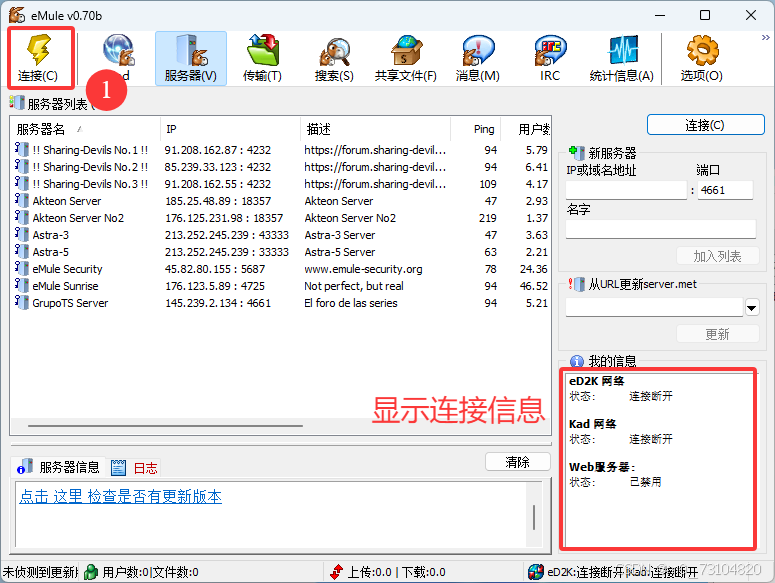Click the Web server disabled status text
775x583 pixels.
click(x=645, y=482)
